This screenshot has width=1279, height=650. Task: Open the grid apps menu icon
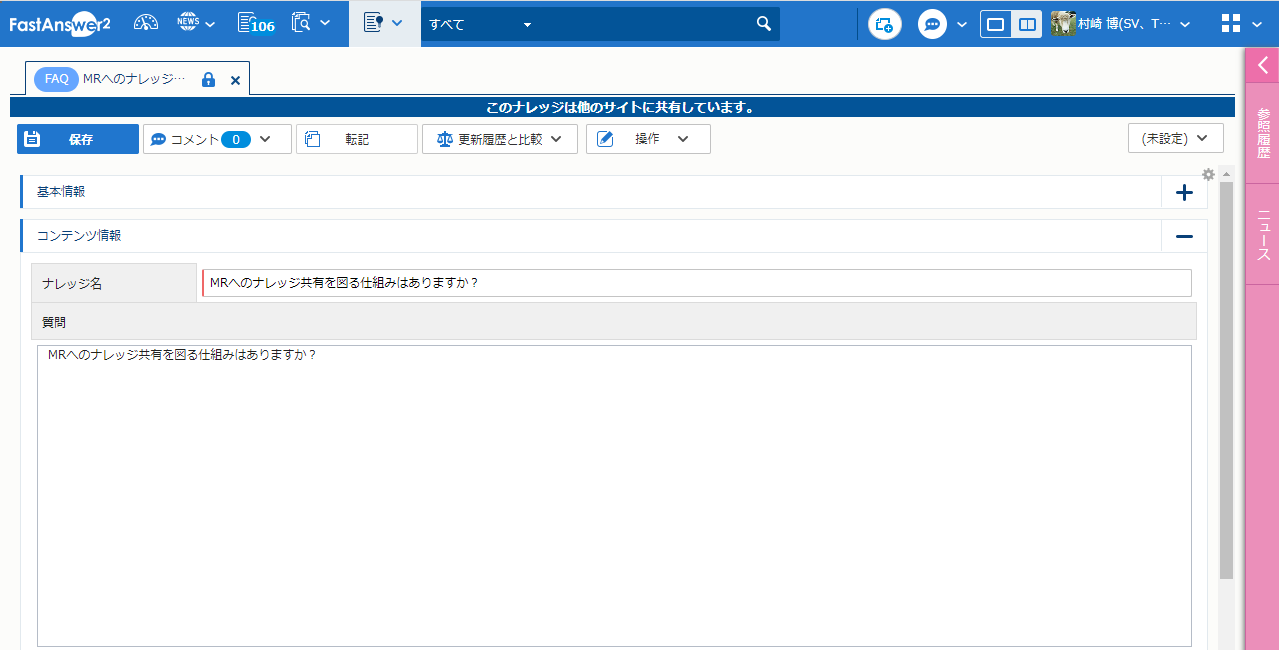pos(1232,24)
